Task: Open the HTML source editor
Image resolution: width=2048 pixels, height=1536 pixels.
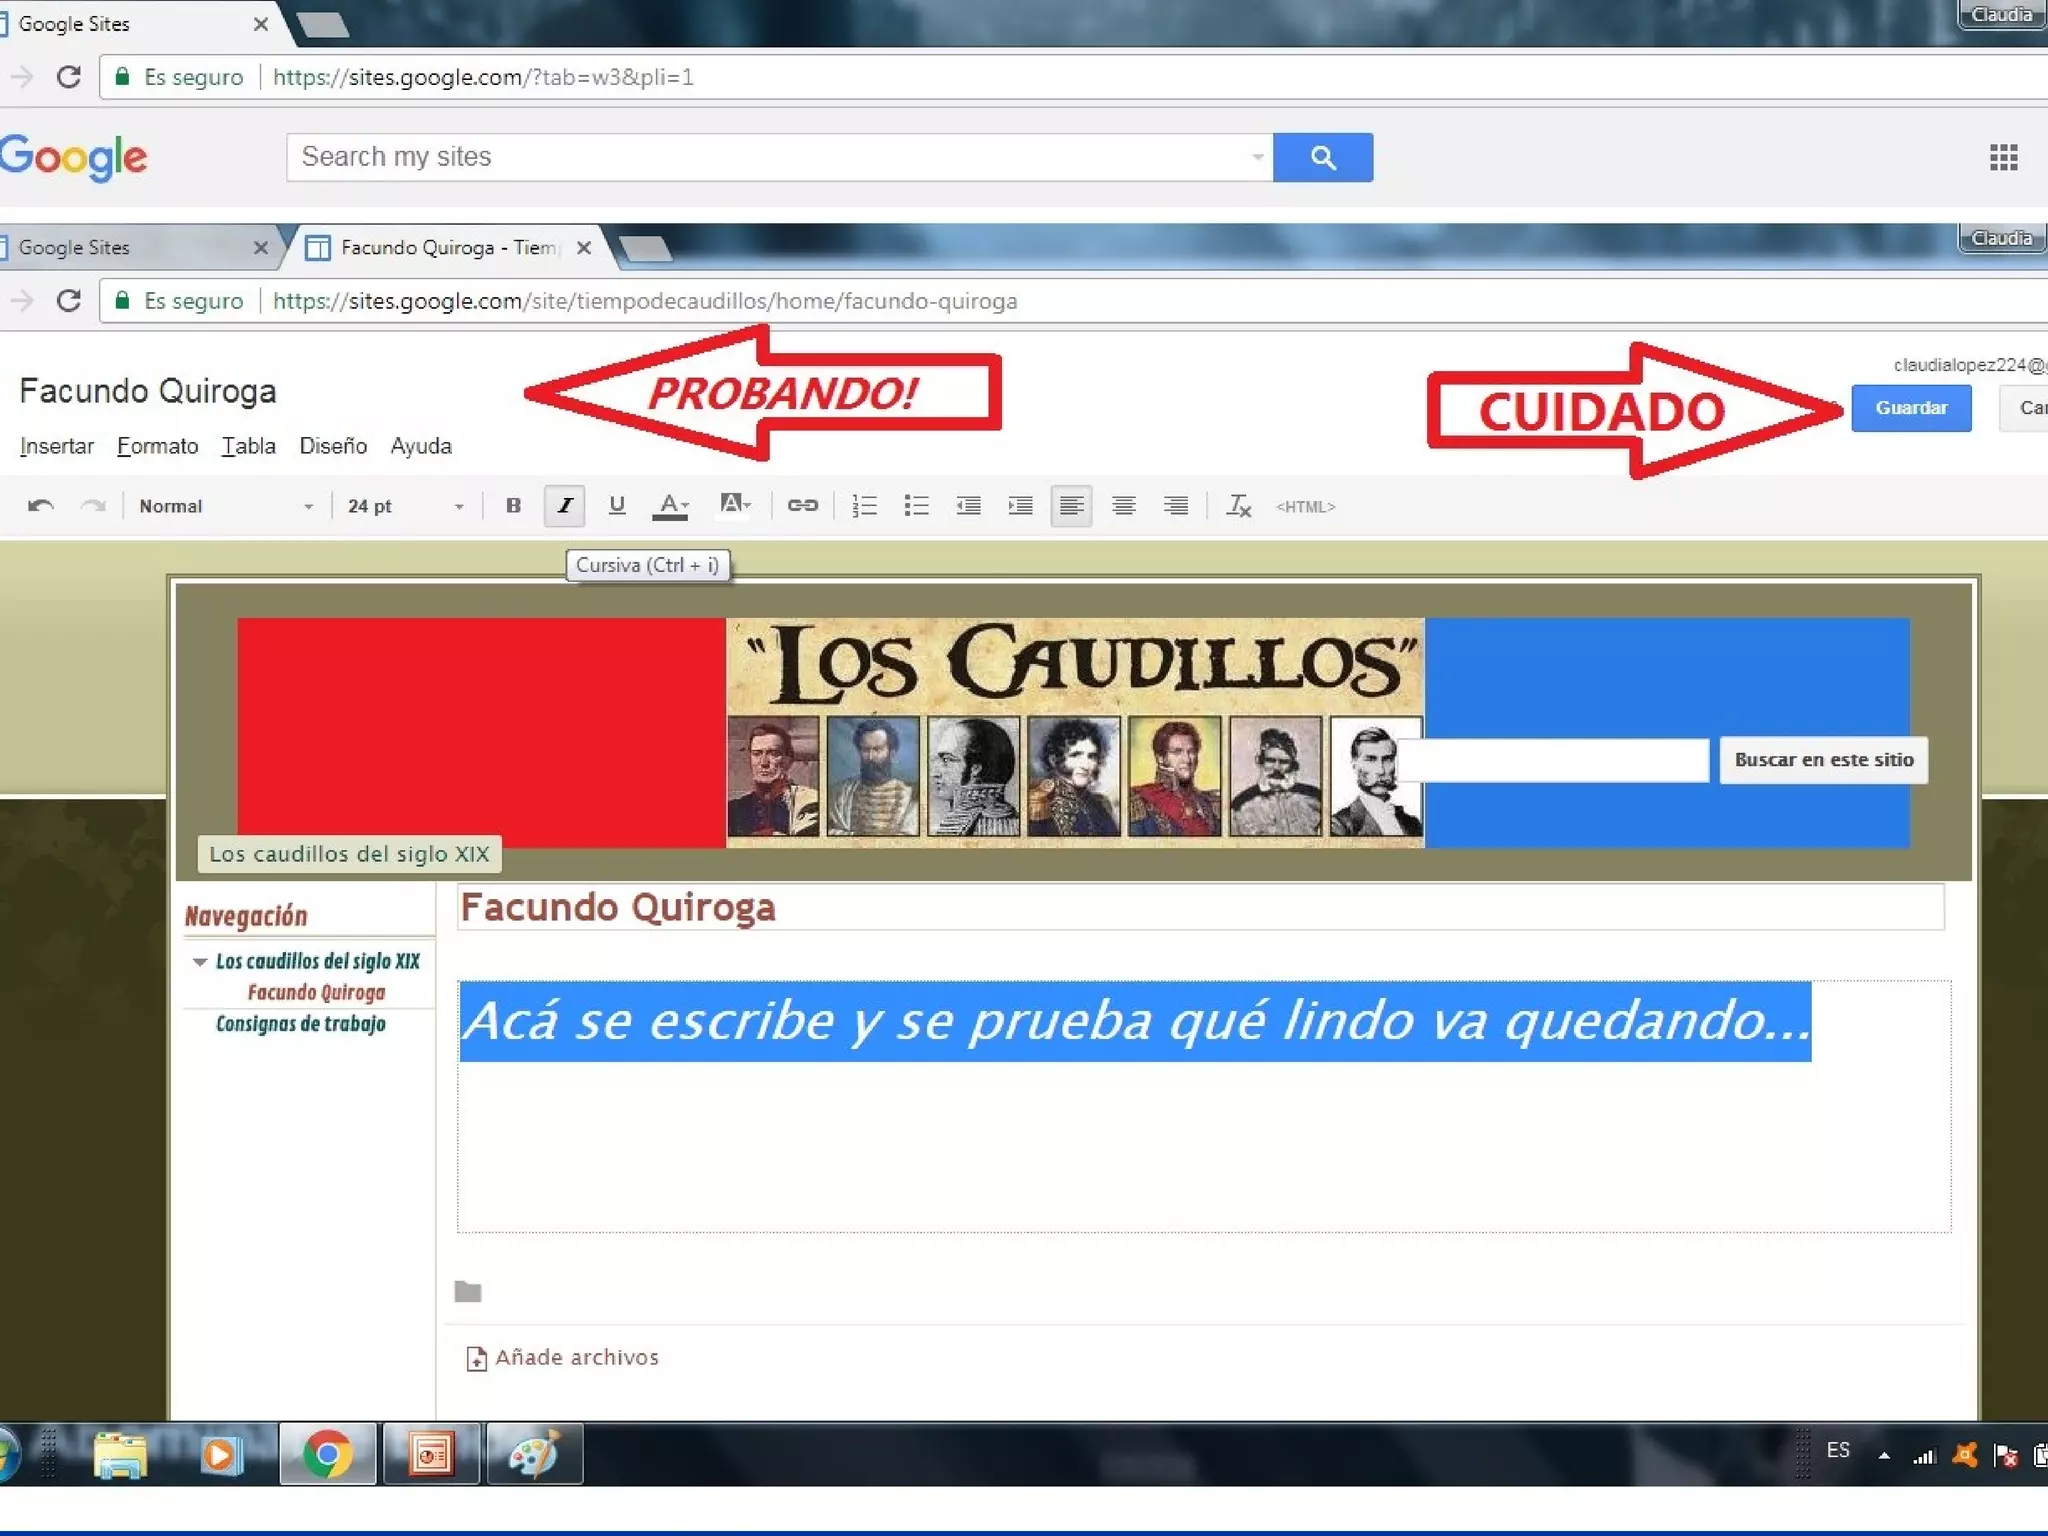Action: (x=1305, y=507)
